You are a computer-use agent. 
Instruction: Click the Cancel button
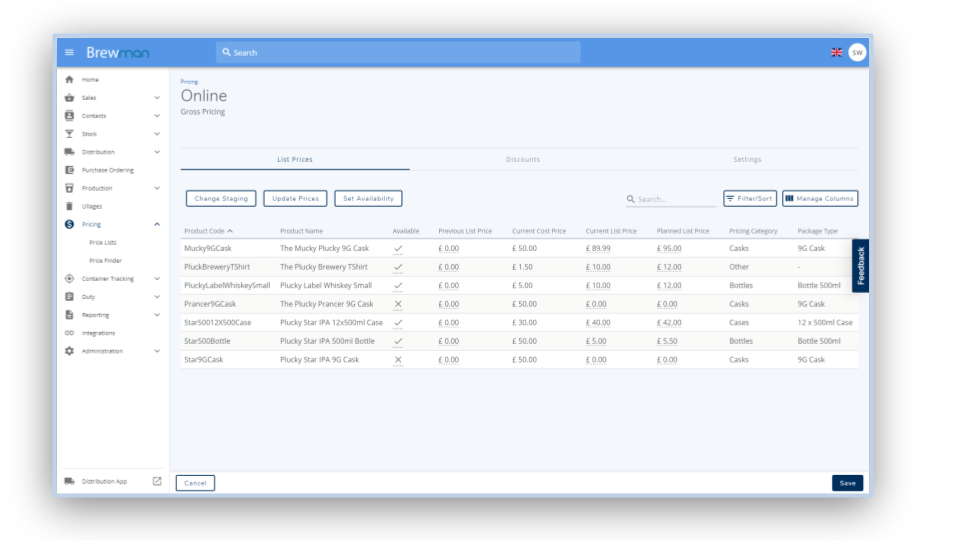tap(195, 483)
